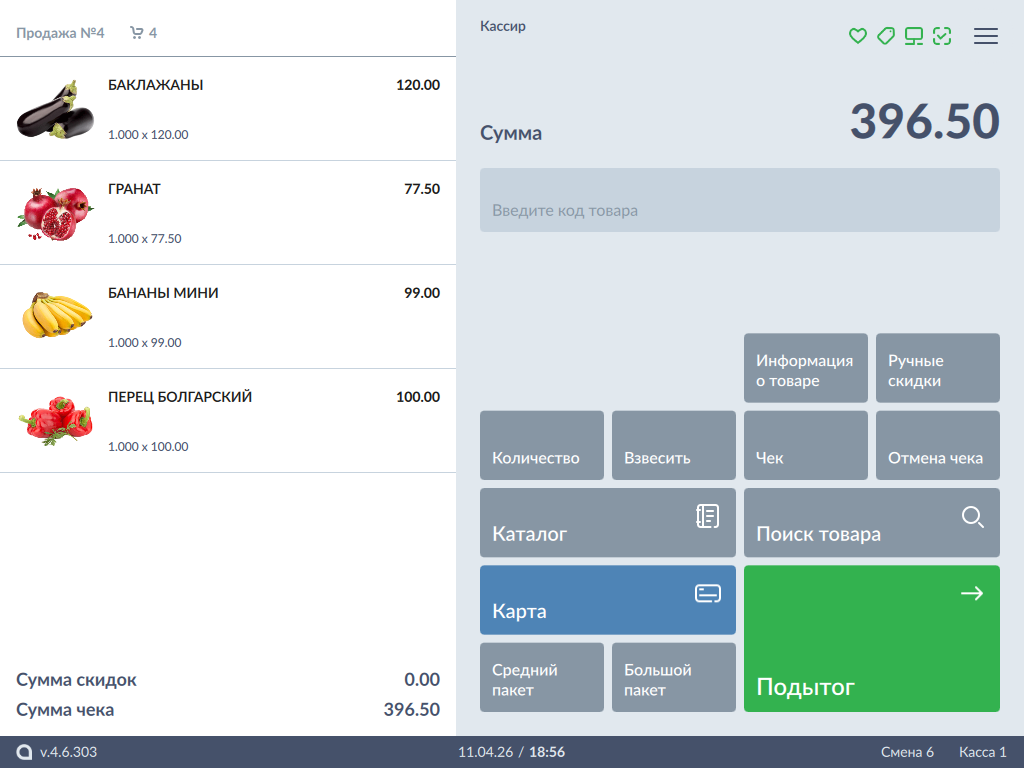Click the app logo in status bar
Image resolution: width=1024 pixels, height=768 pixels.
click(x=24, y=752)
